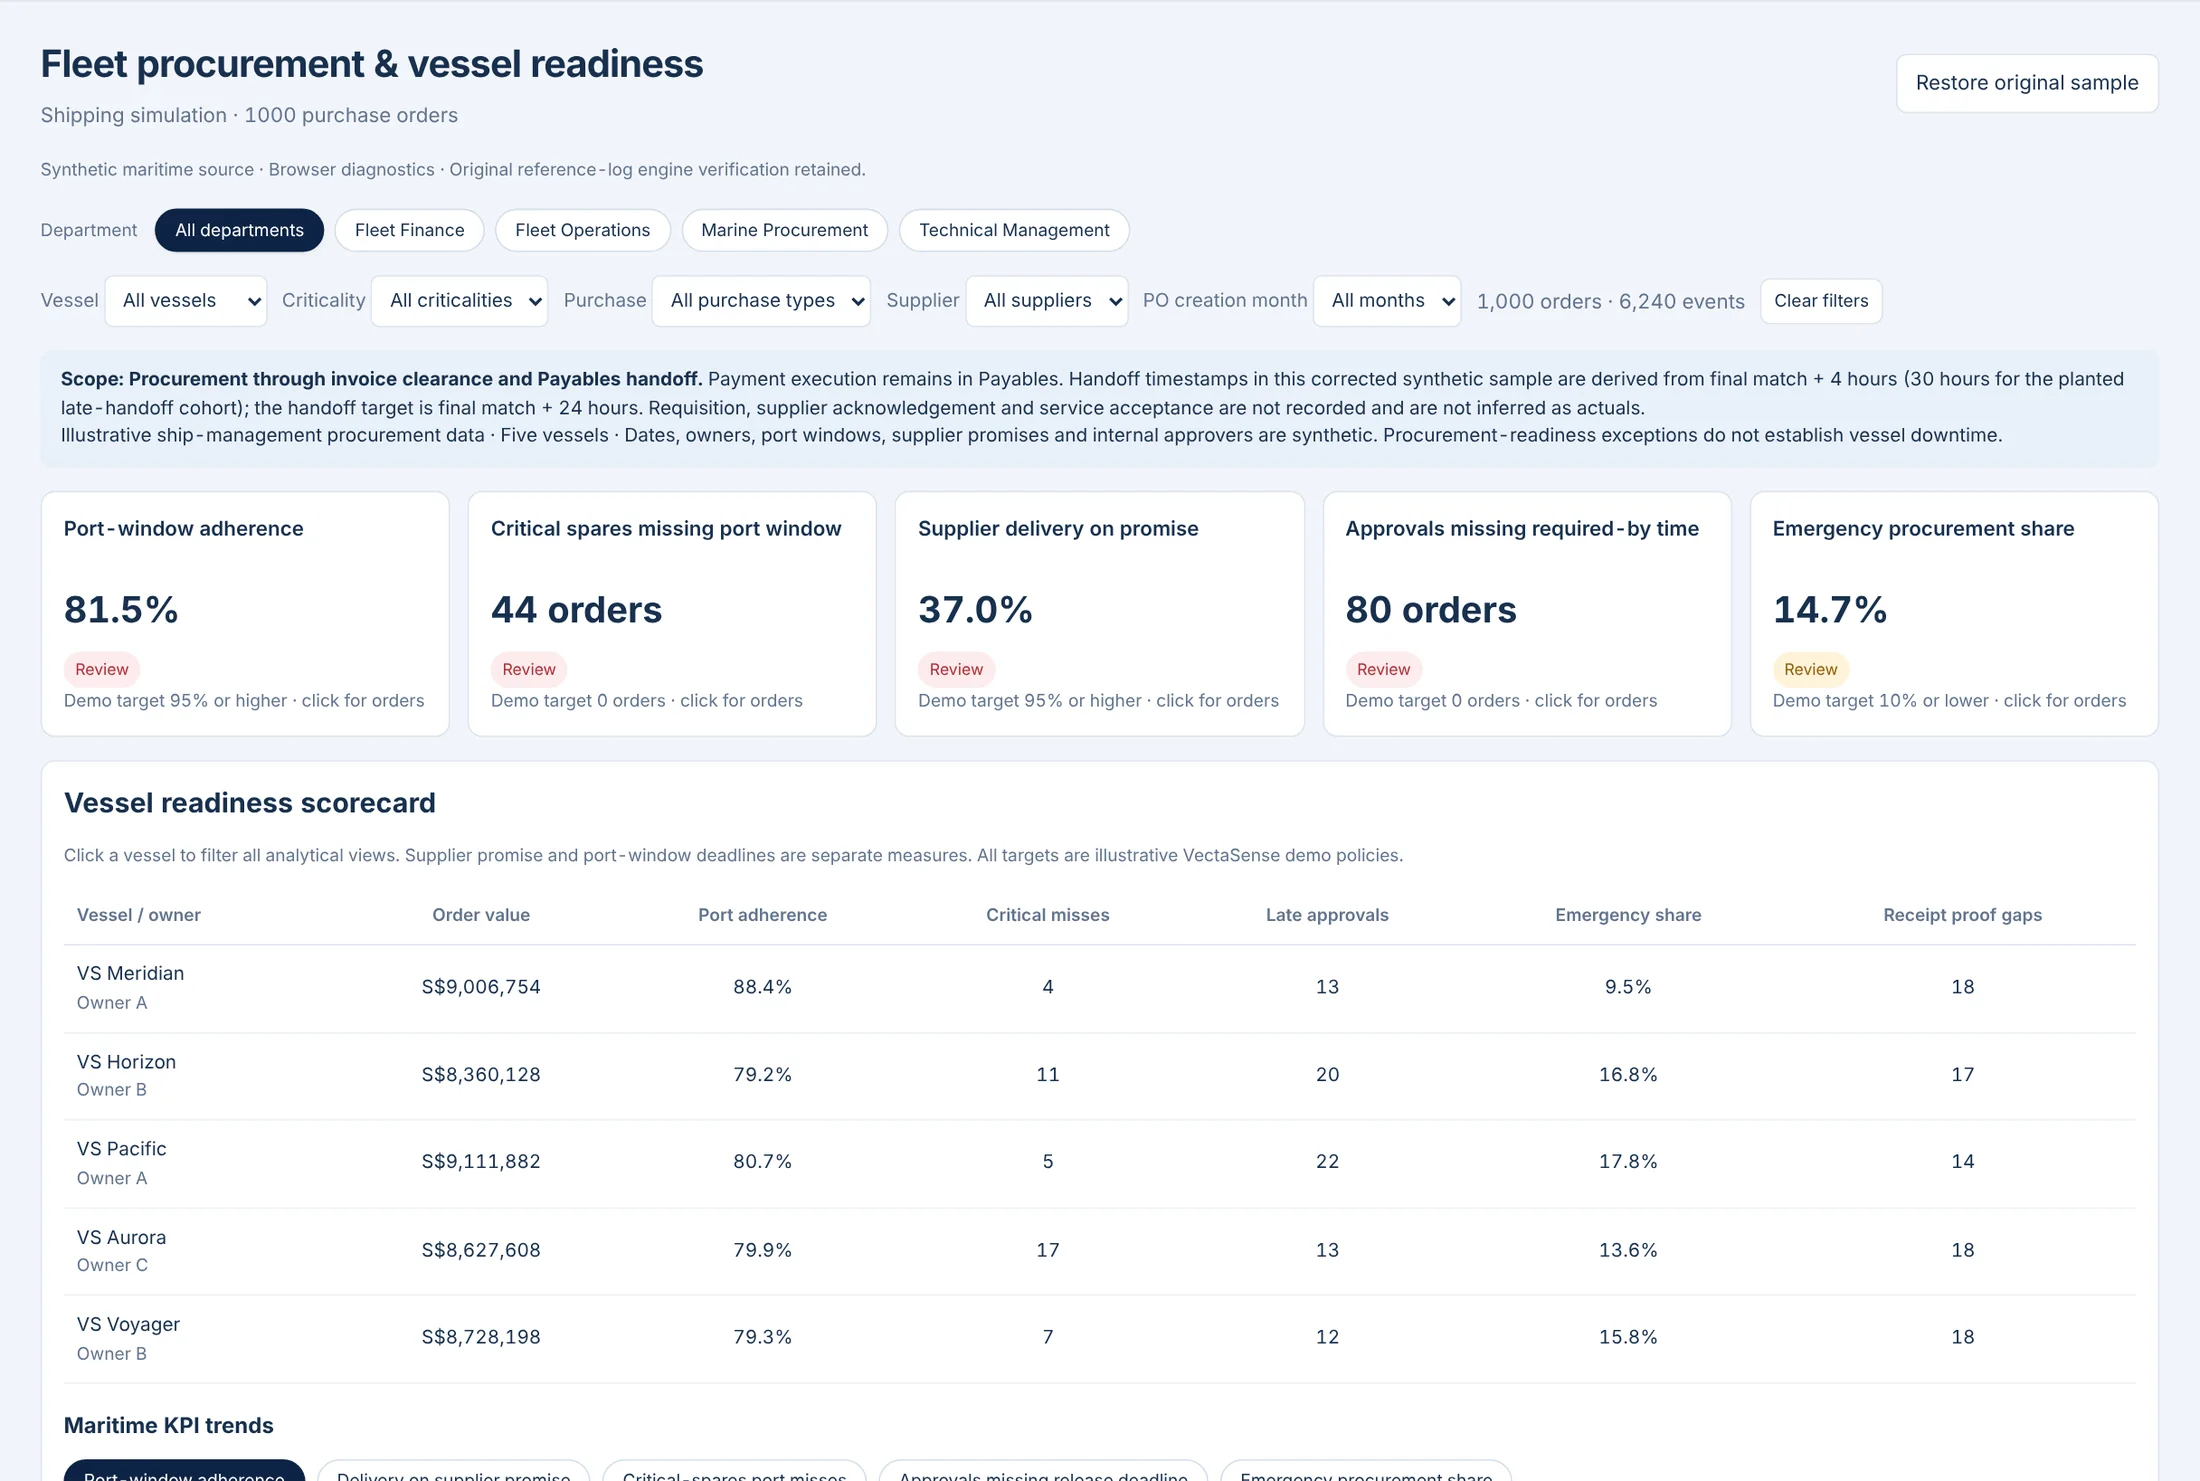Open the Supplier delivery on promise card

(1099, 614)
